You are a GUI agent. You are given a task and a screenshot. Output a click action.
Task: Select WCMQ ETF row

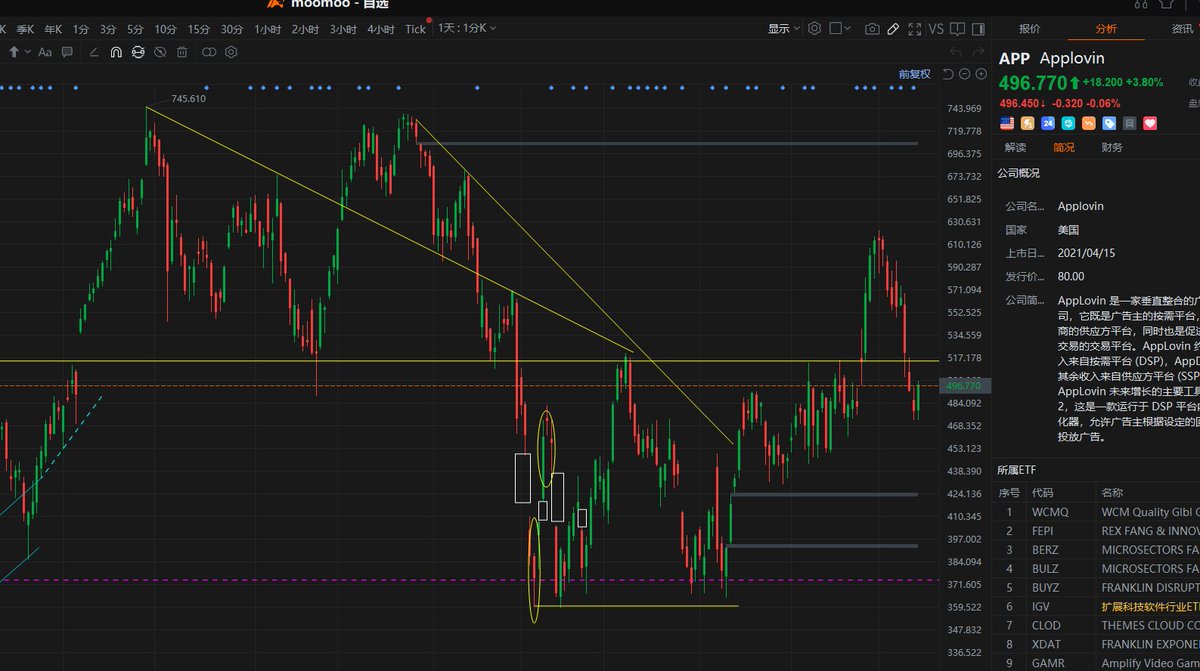(x=1098, y=512)
